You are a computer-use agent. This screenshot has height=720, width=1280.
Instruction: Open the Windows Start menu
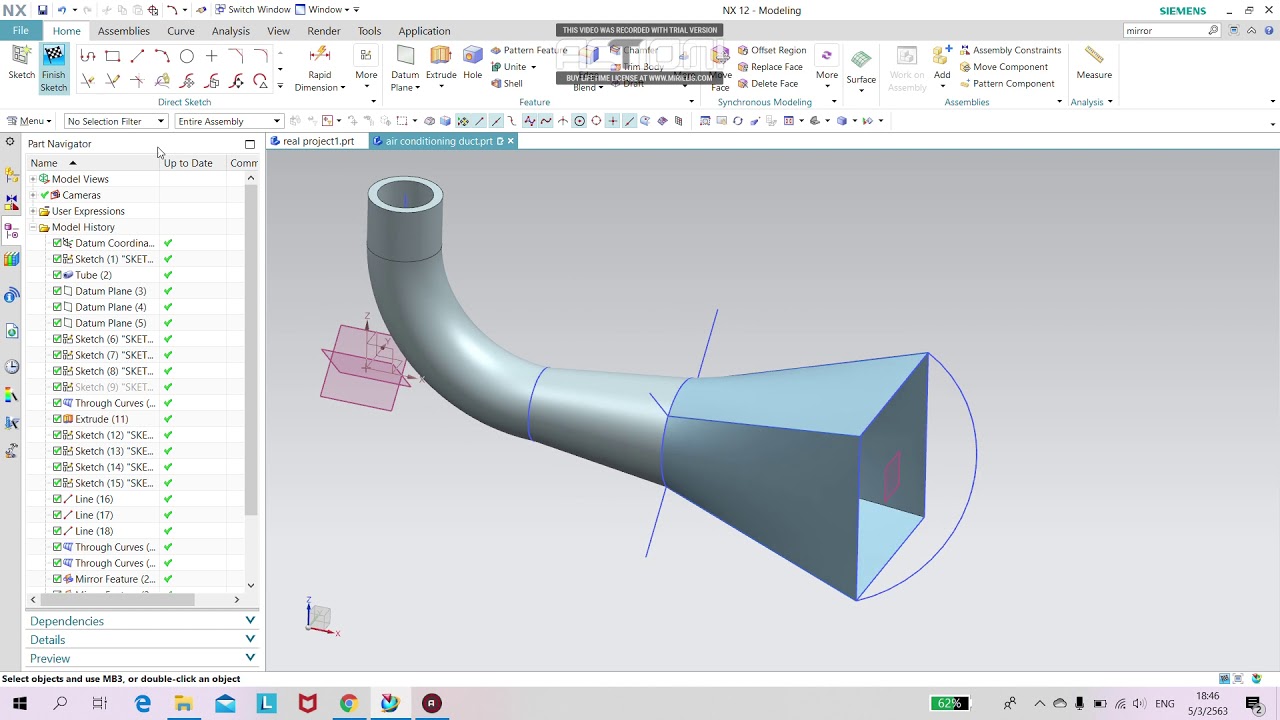[19, 703]
